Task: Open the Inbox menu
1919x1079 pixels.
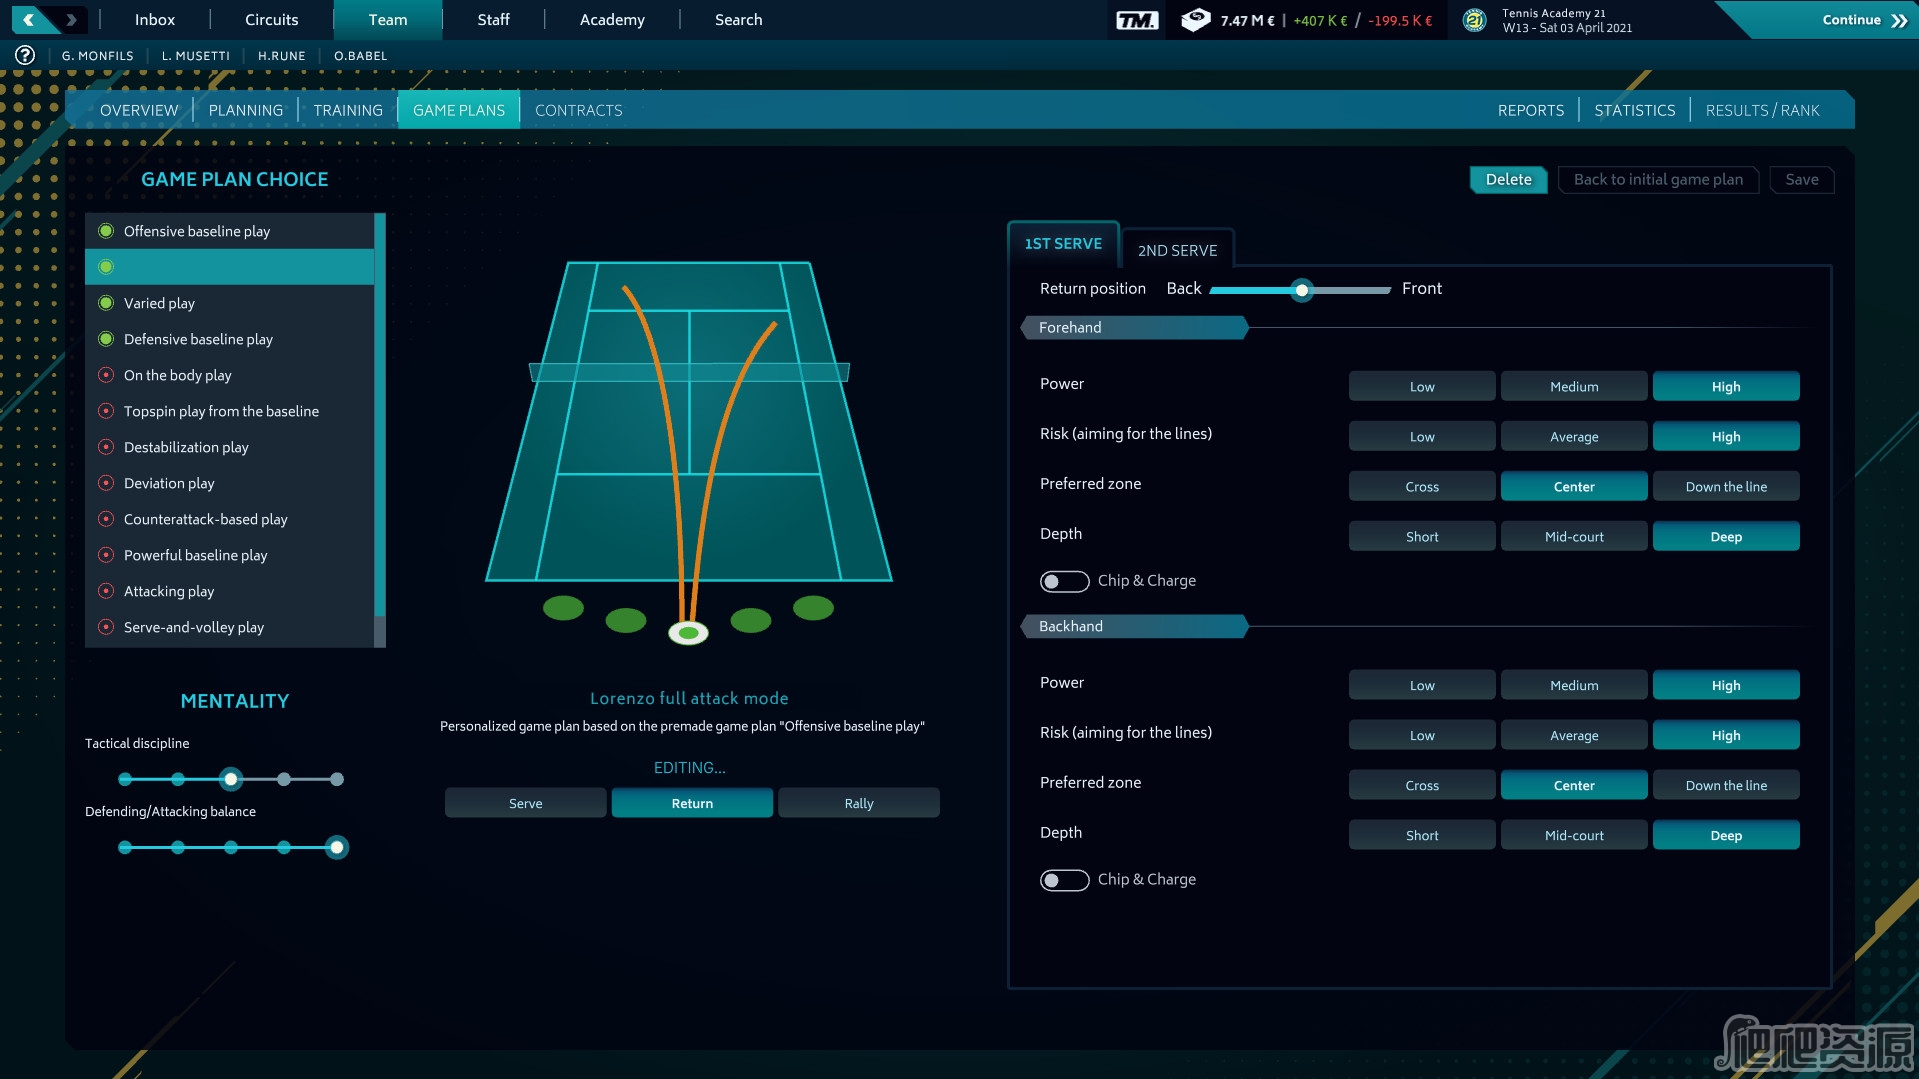Action: (x=155, y=20)
